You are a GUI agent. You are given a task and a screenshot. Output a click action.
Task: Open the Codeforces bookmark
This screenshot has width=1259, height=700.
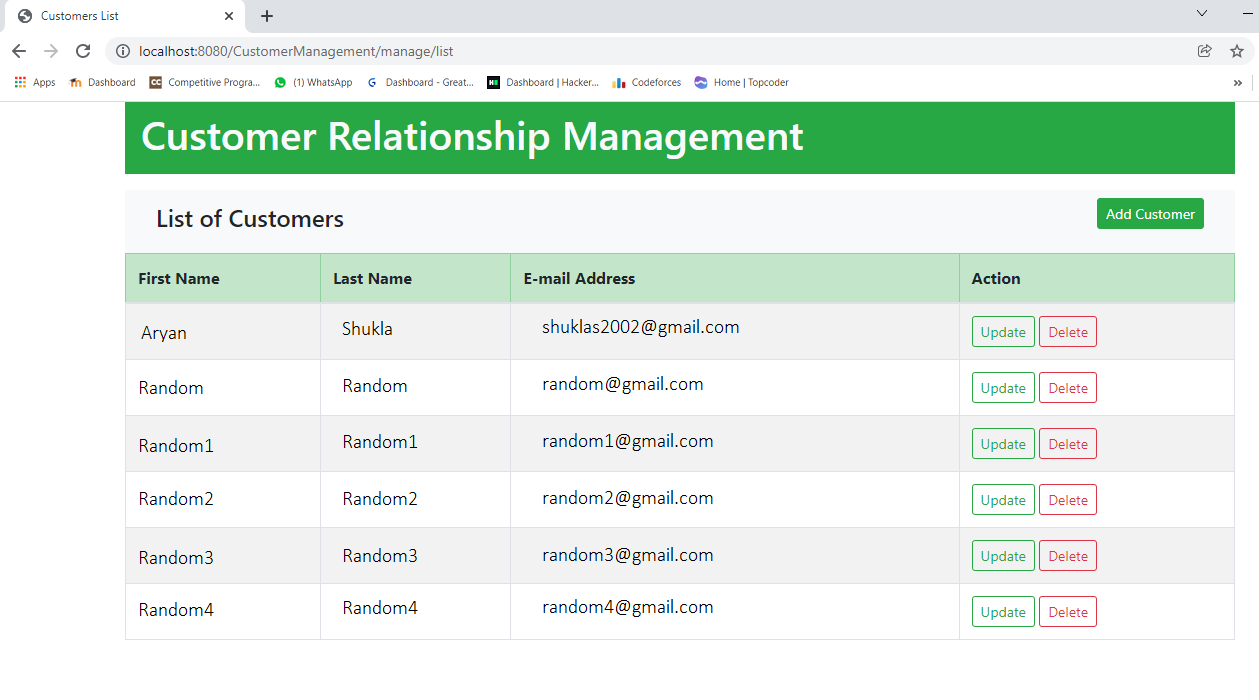point(646,82)
